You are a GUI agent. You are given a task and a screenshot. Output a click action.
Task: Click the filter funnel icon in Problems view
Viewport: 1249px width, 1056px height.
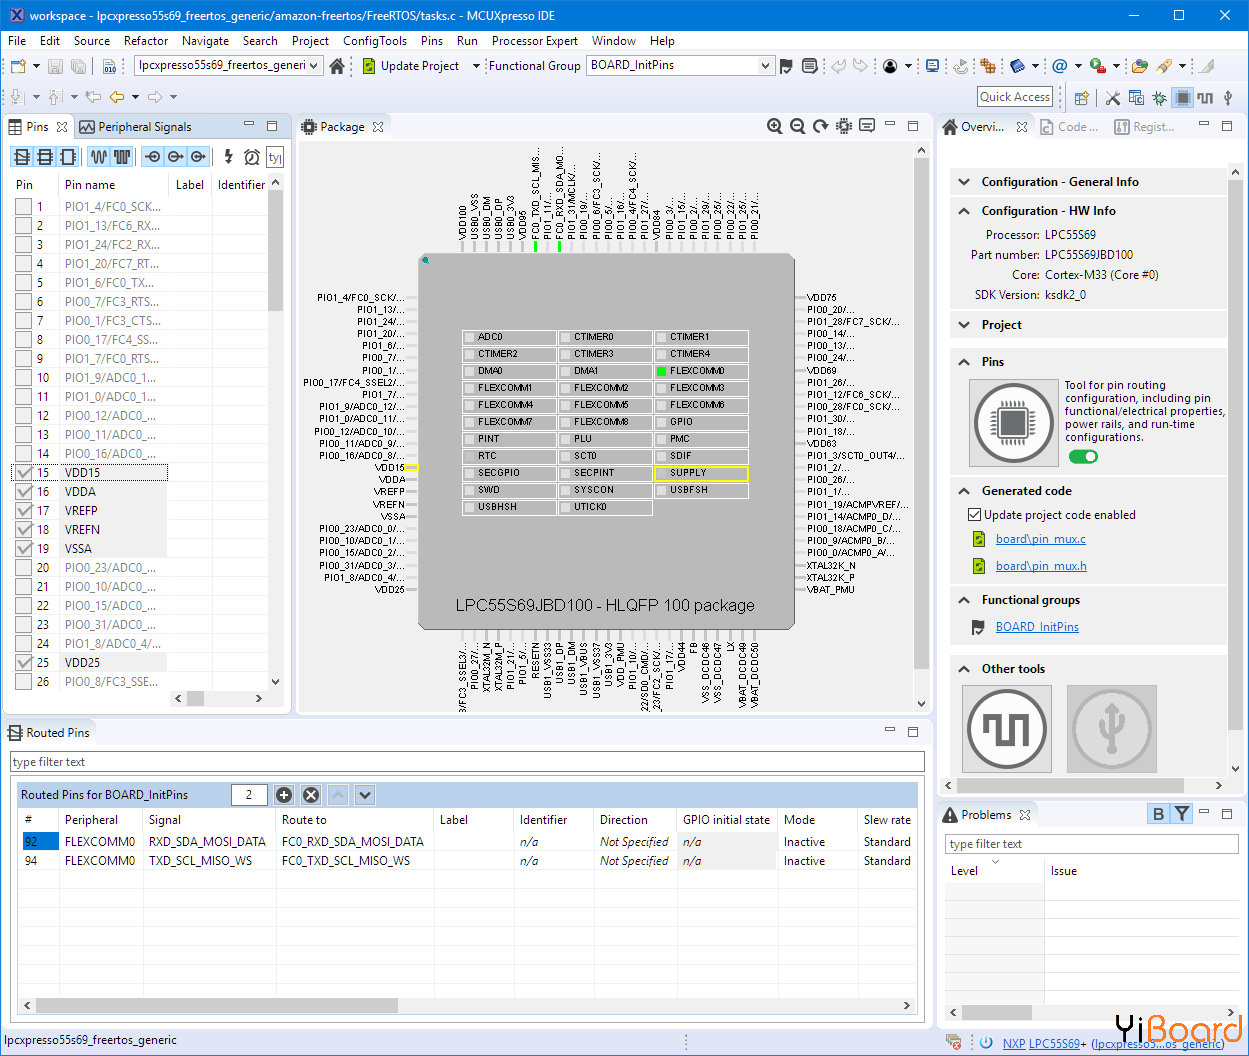pyautogui.click(x=1182, y=814)
